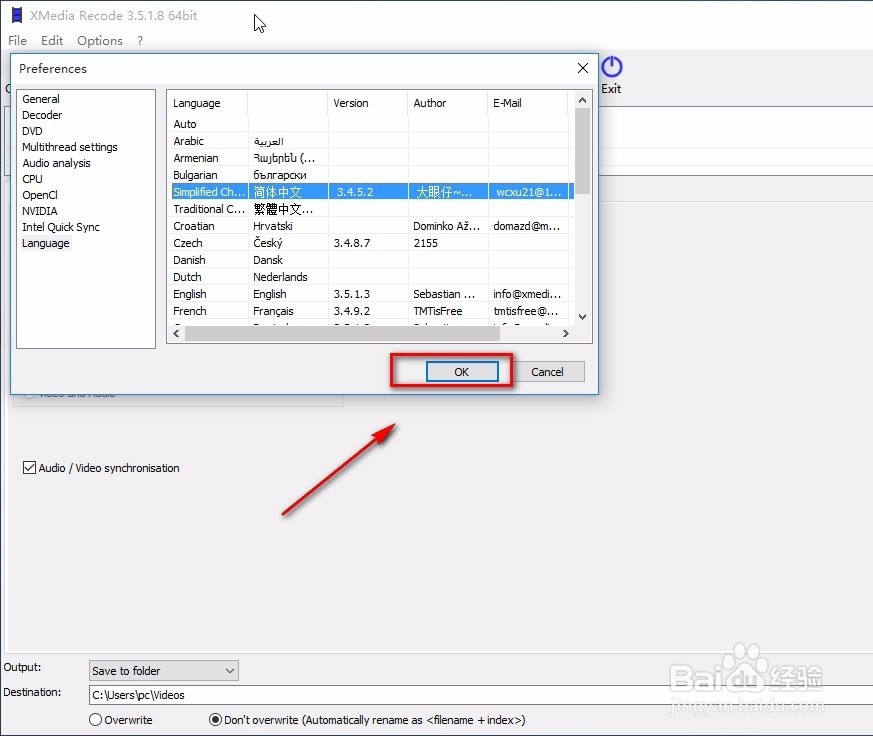The width and height of the screenshot is (873, 736).
Task: Open the ? help menu
Action: pos(140,41)
